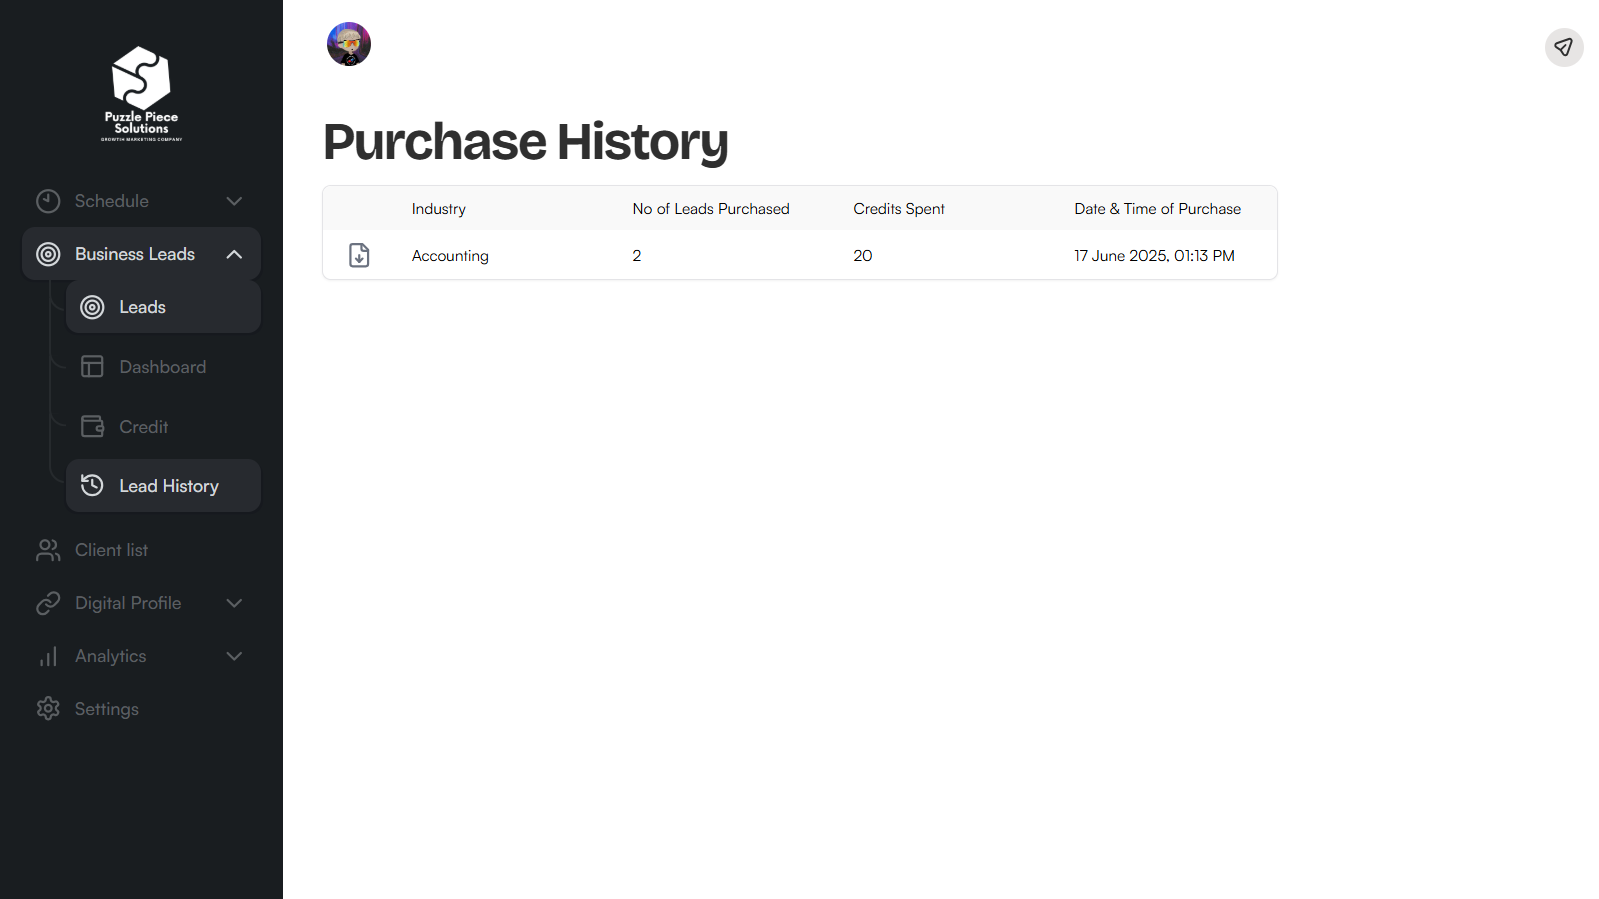The width and height of the screenshot is (1599, 899).
Task: Click the Dashboard layout icon
Action: pos(92,367)
